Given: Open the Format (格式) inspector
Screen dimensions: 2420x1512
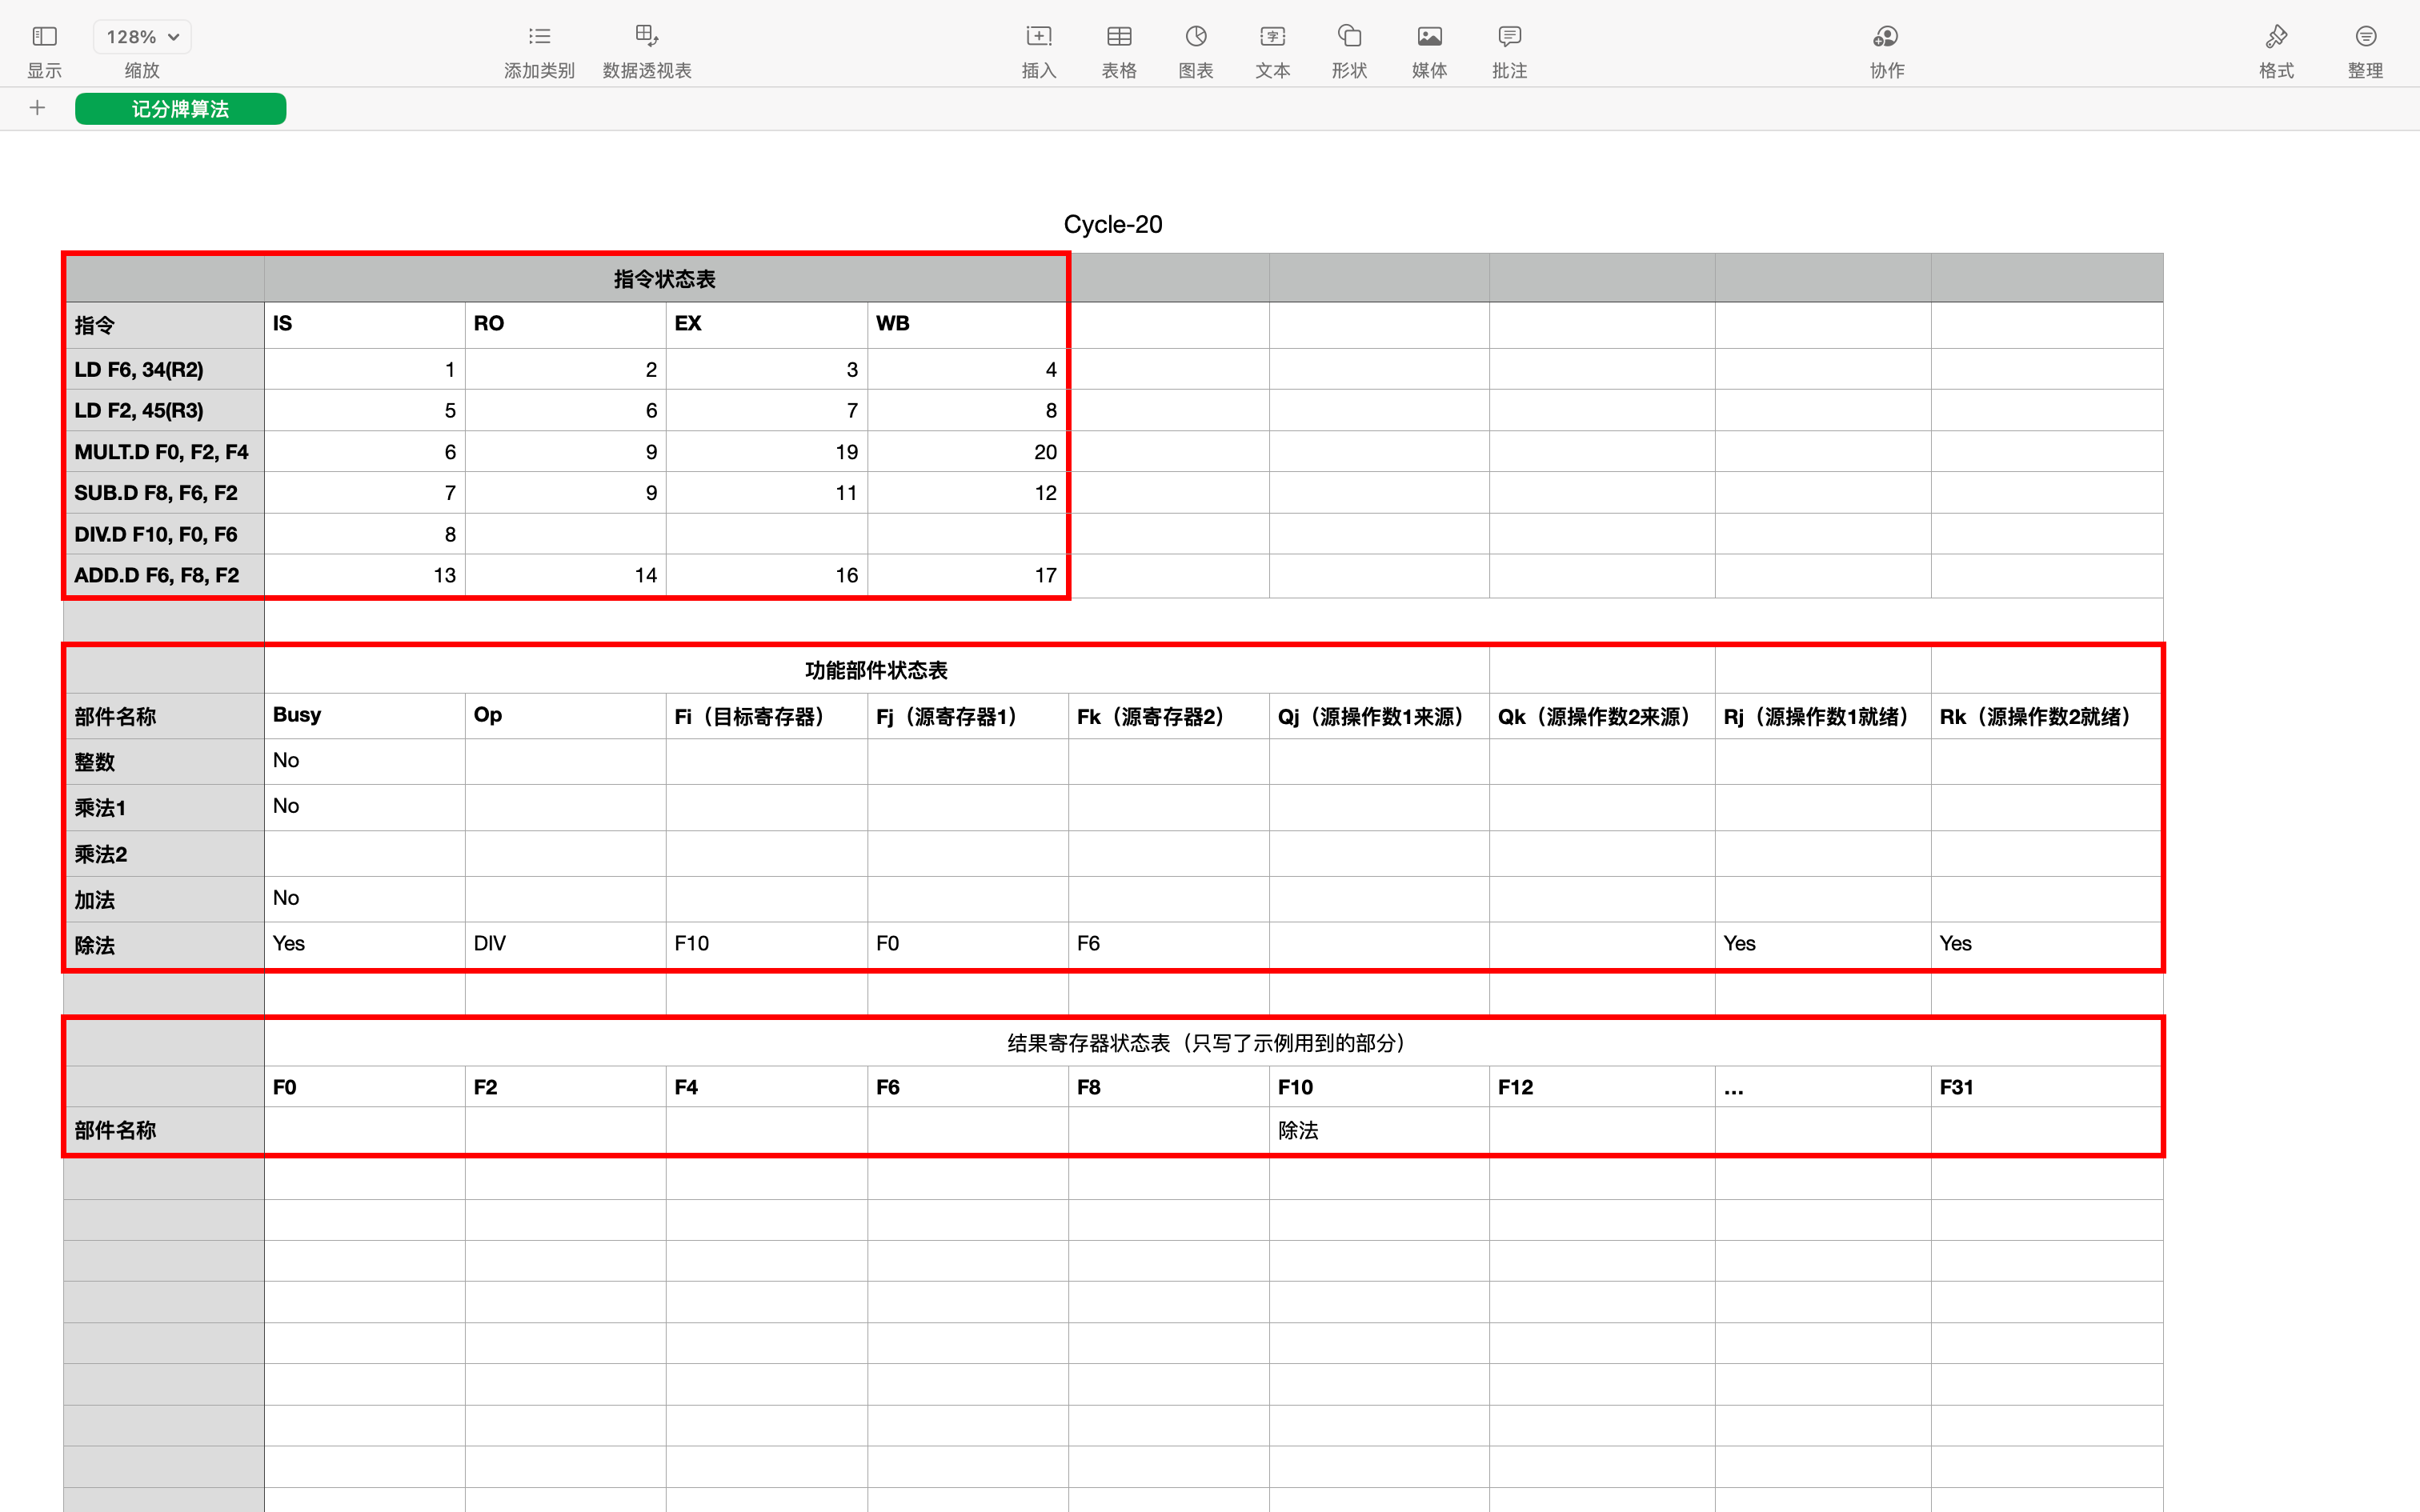Looking at the screenshot, I should (2276, 37).
